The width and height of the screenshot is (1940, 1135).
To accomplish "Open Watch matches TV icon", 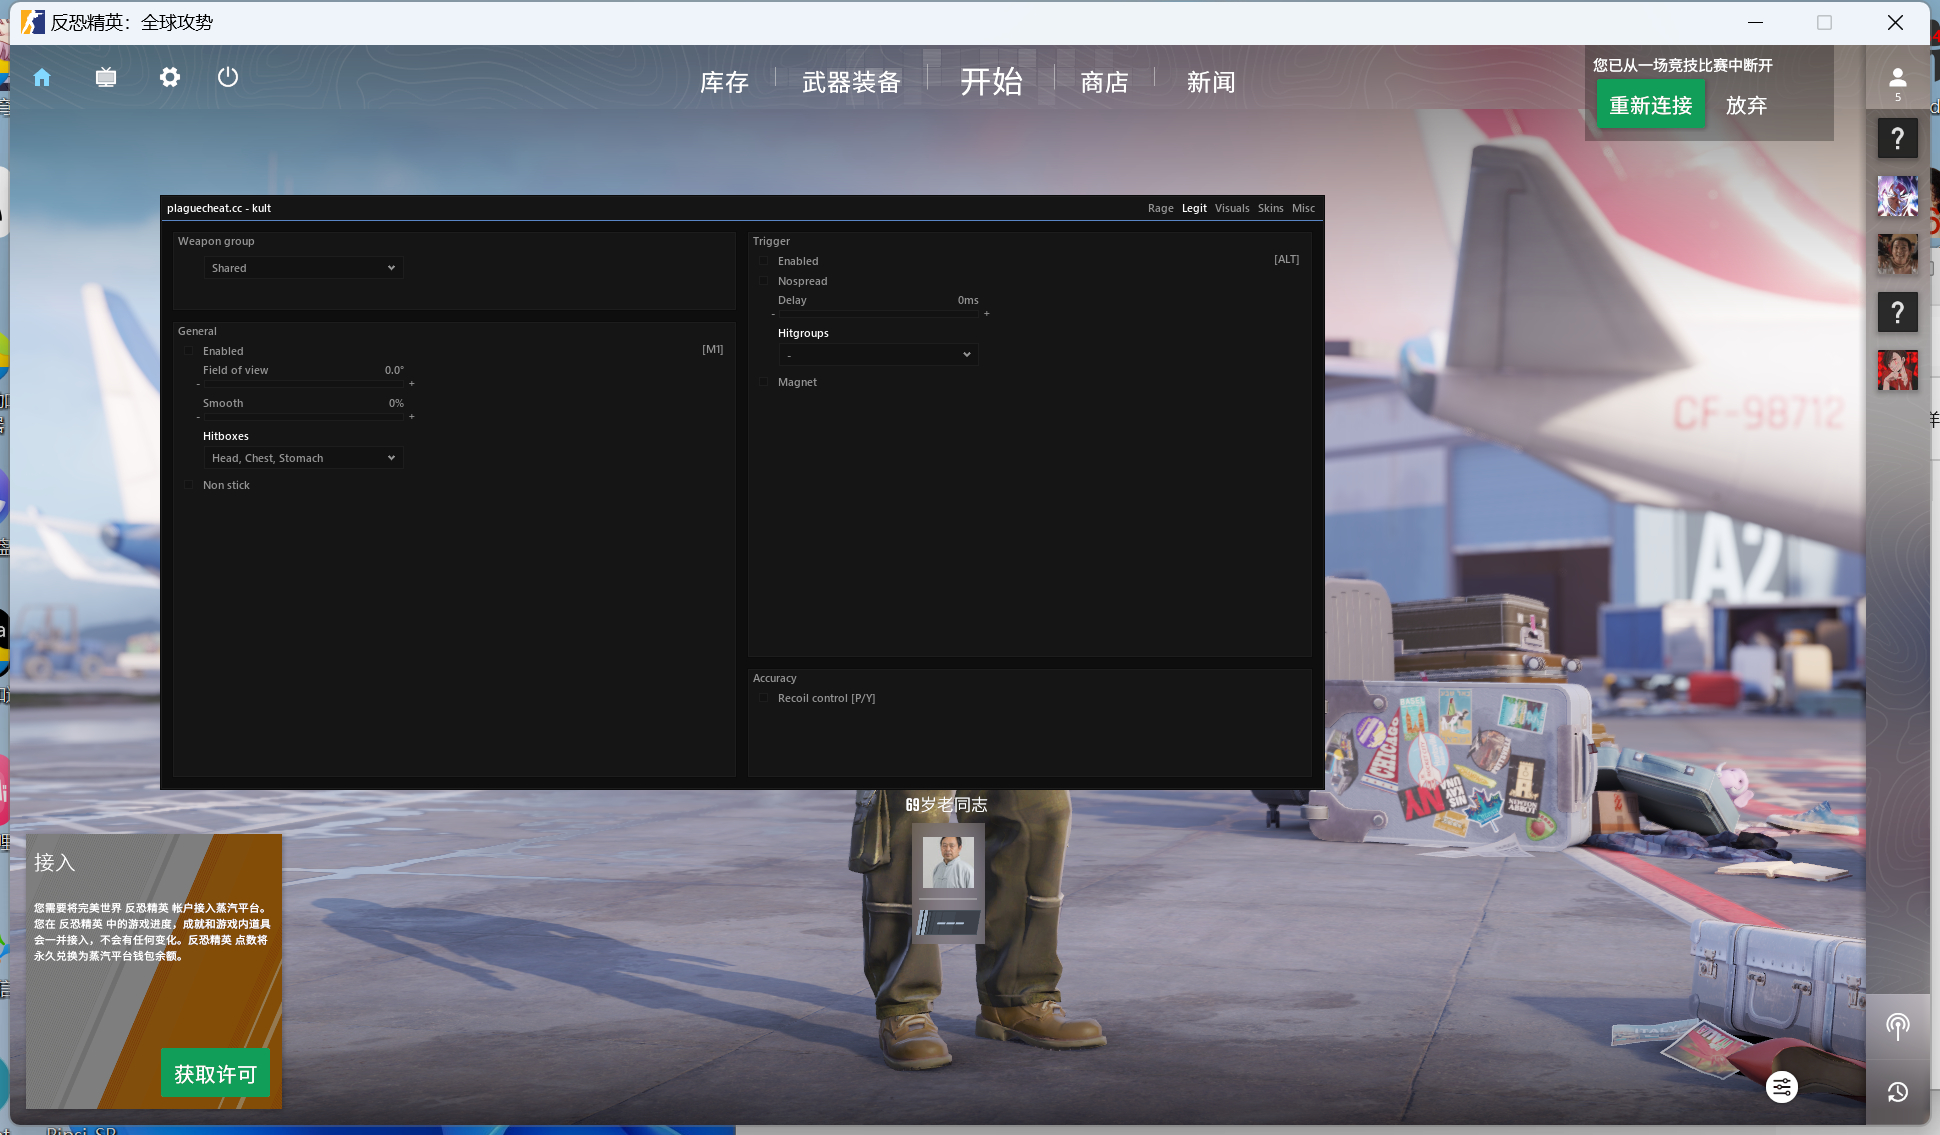I will 105,77.
